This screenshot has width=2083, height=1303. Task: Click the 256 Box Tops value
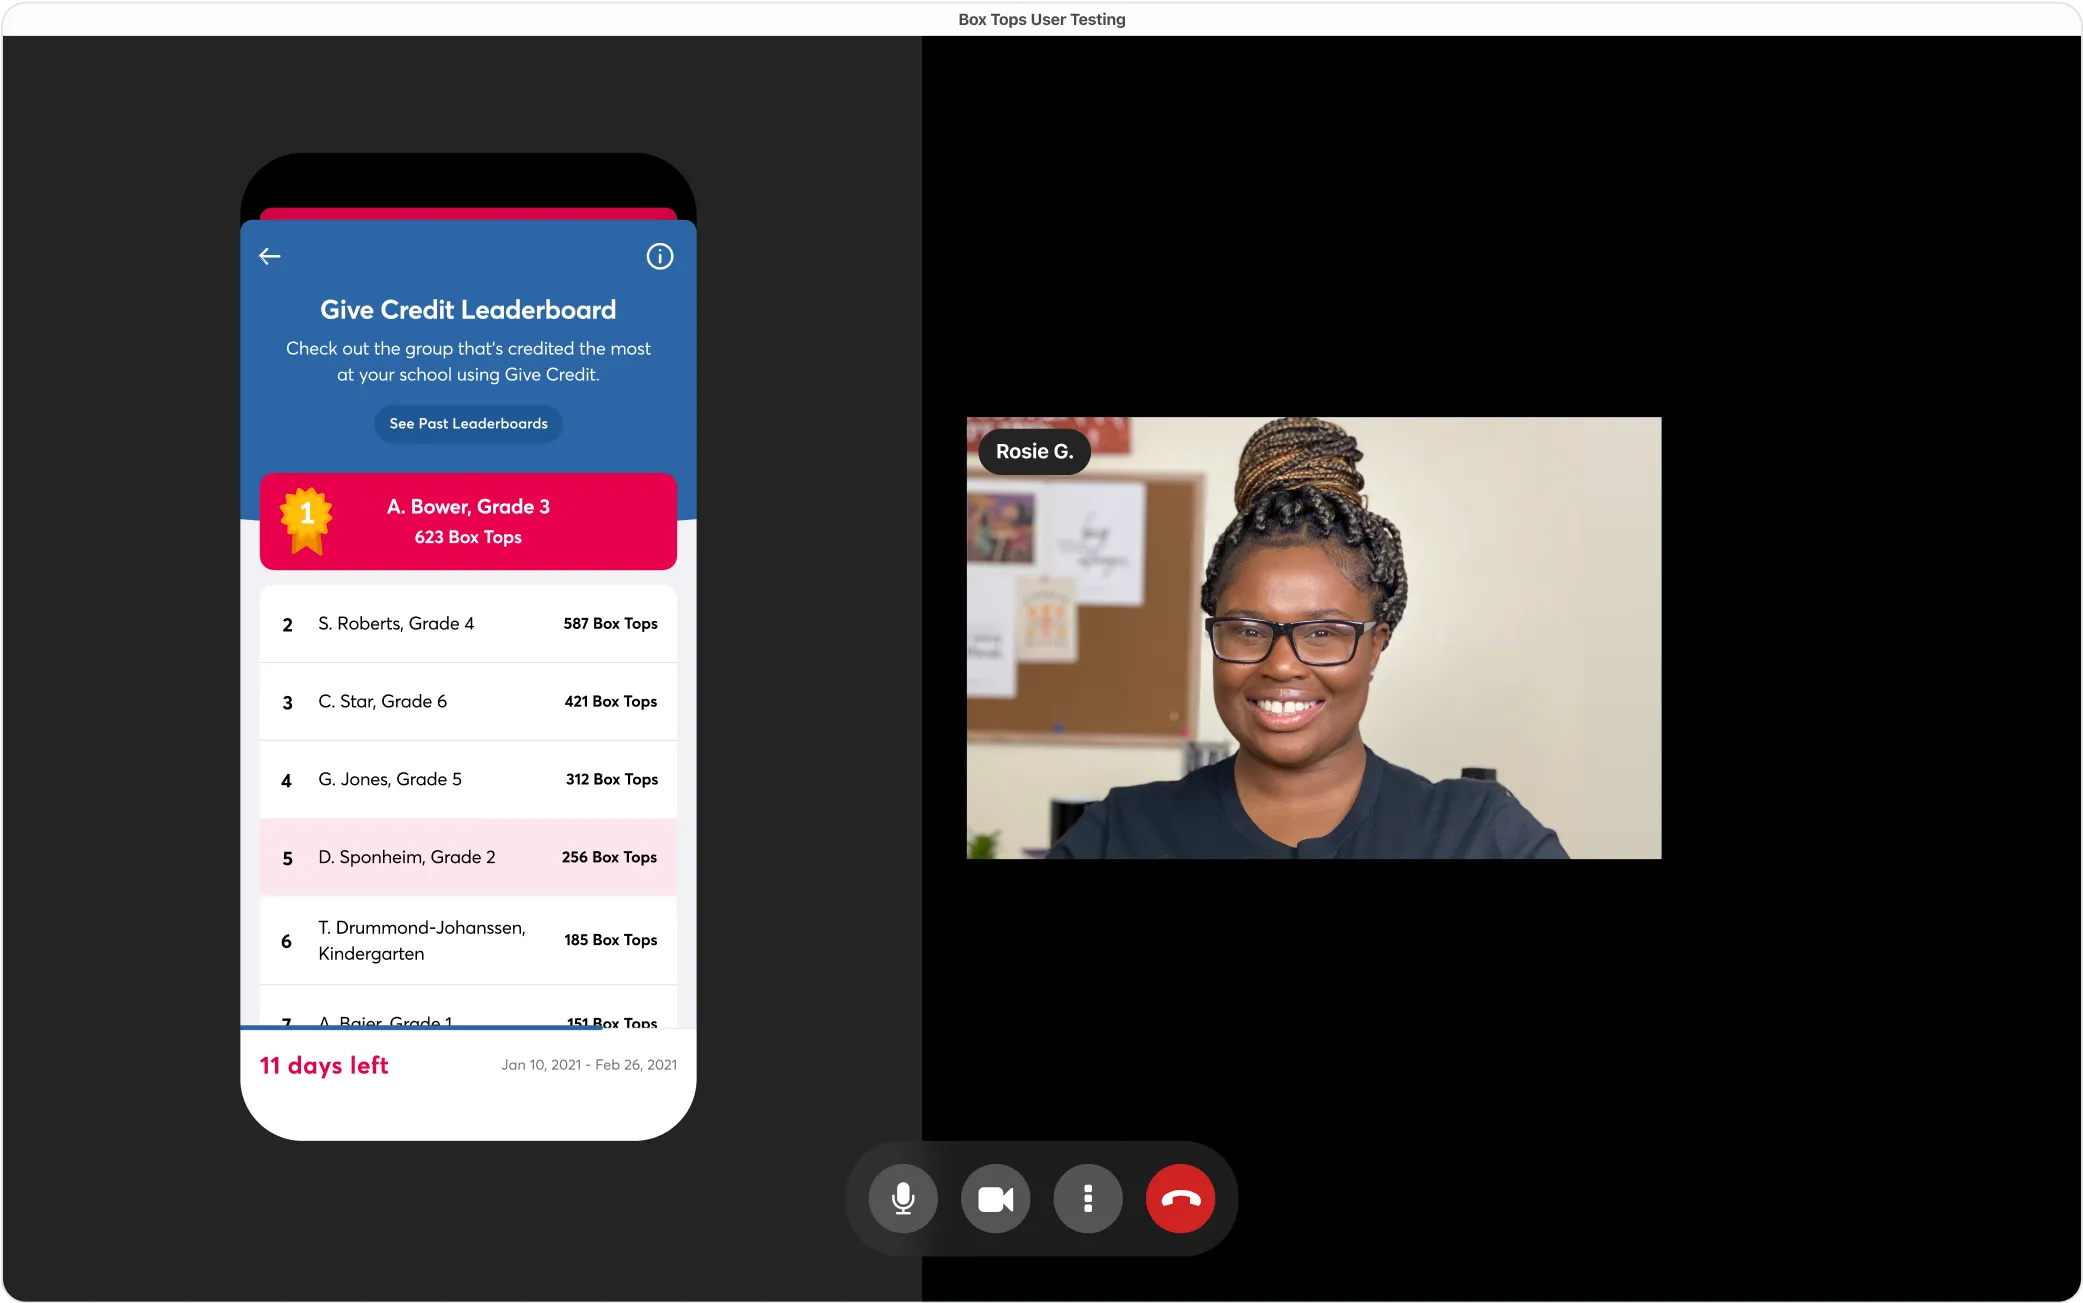[x=609, y=858]
